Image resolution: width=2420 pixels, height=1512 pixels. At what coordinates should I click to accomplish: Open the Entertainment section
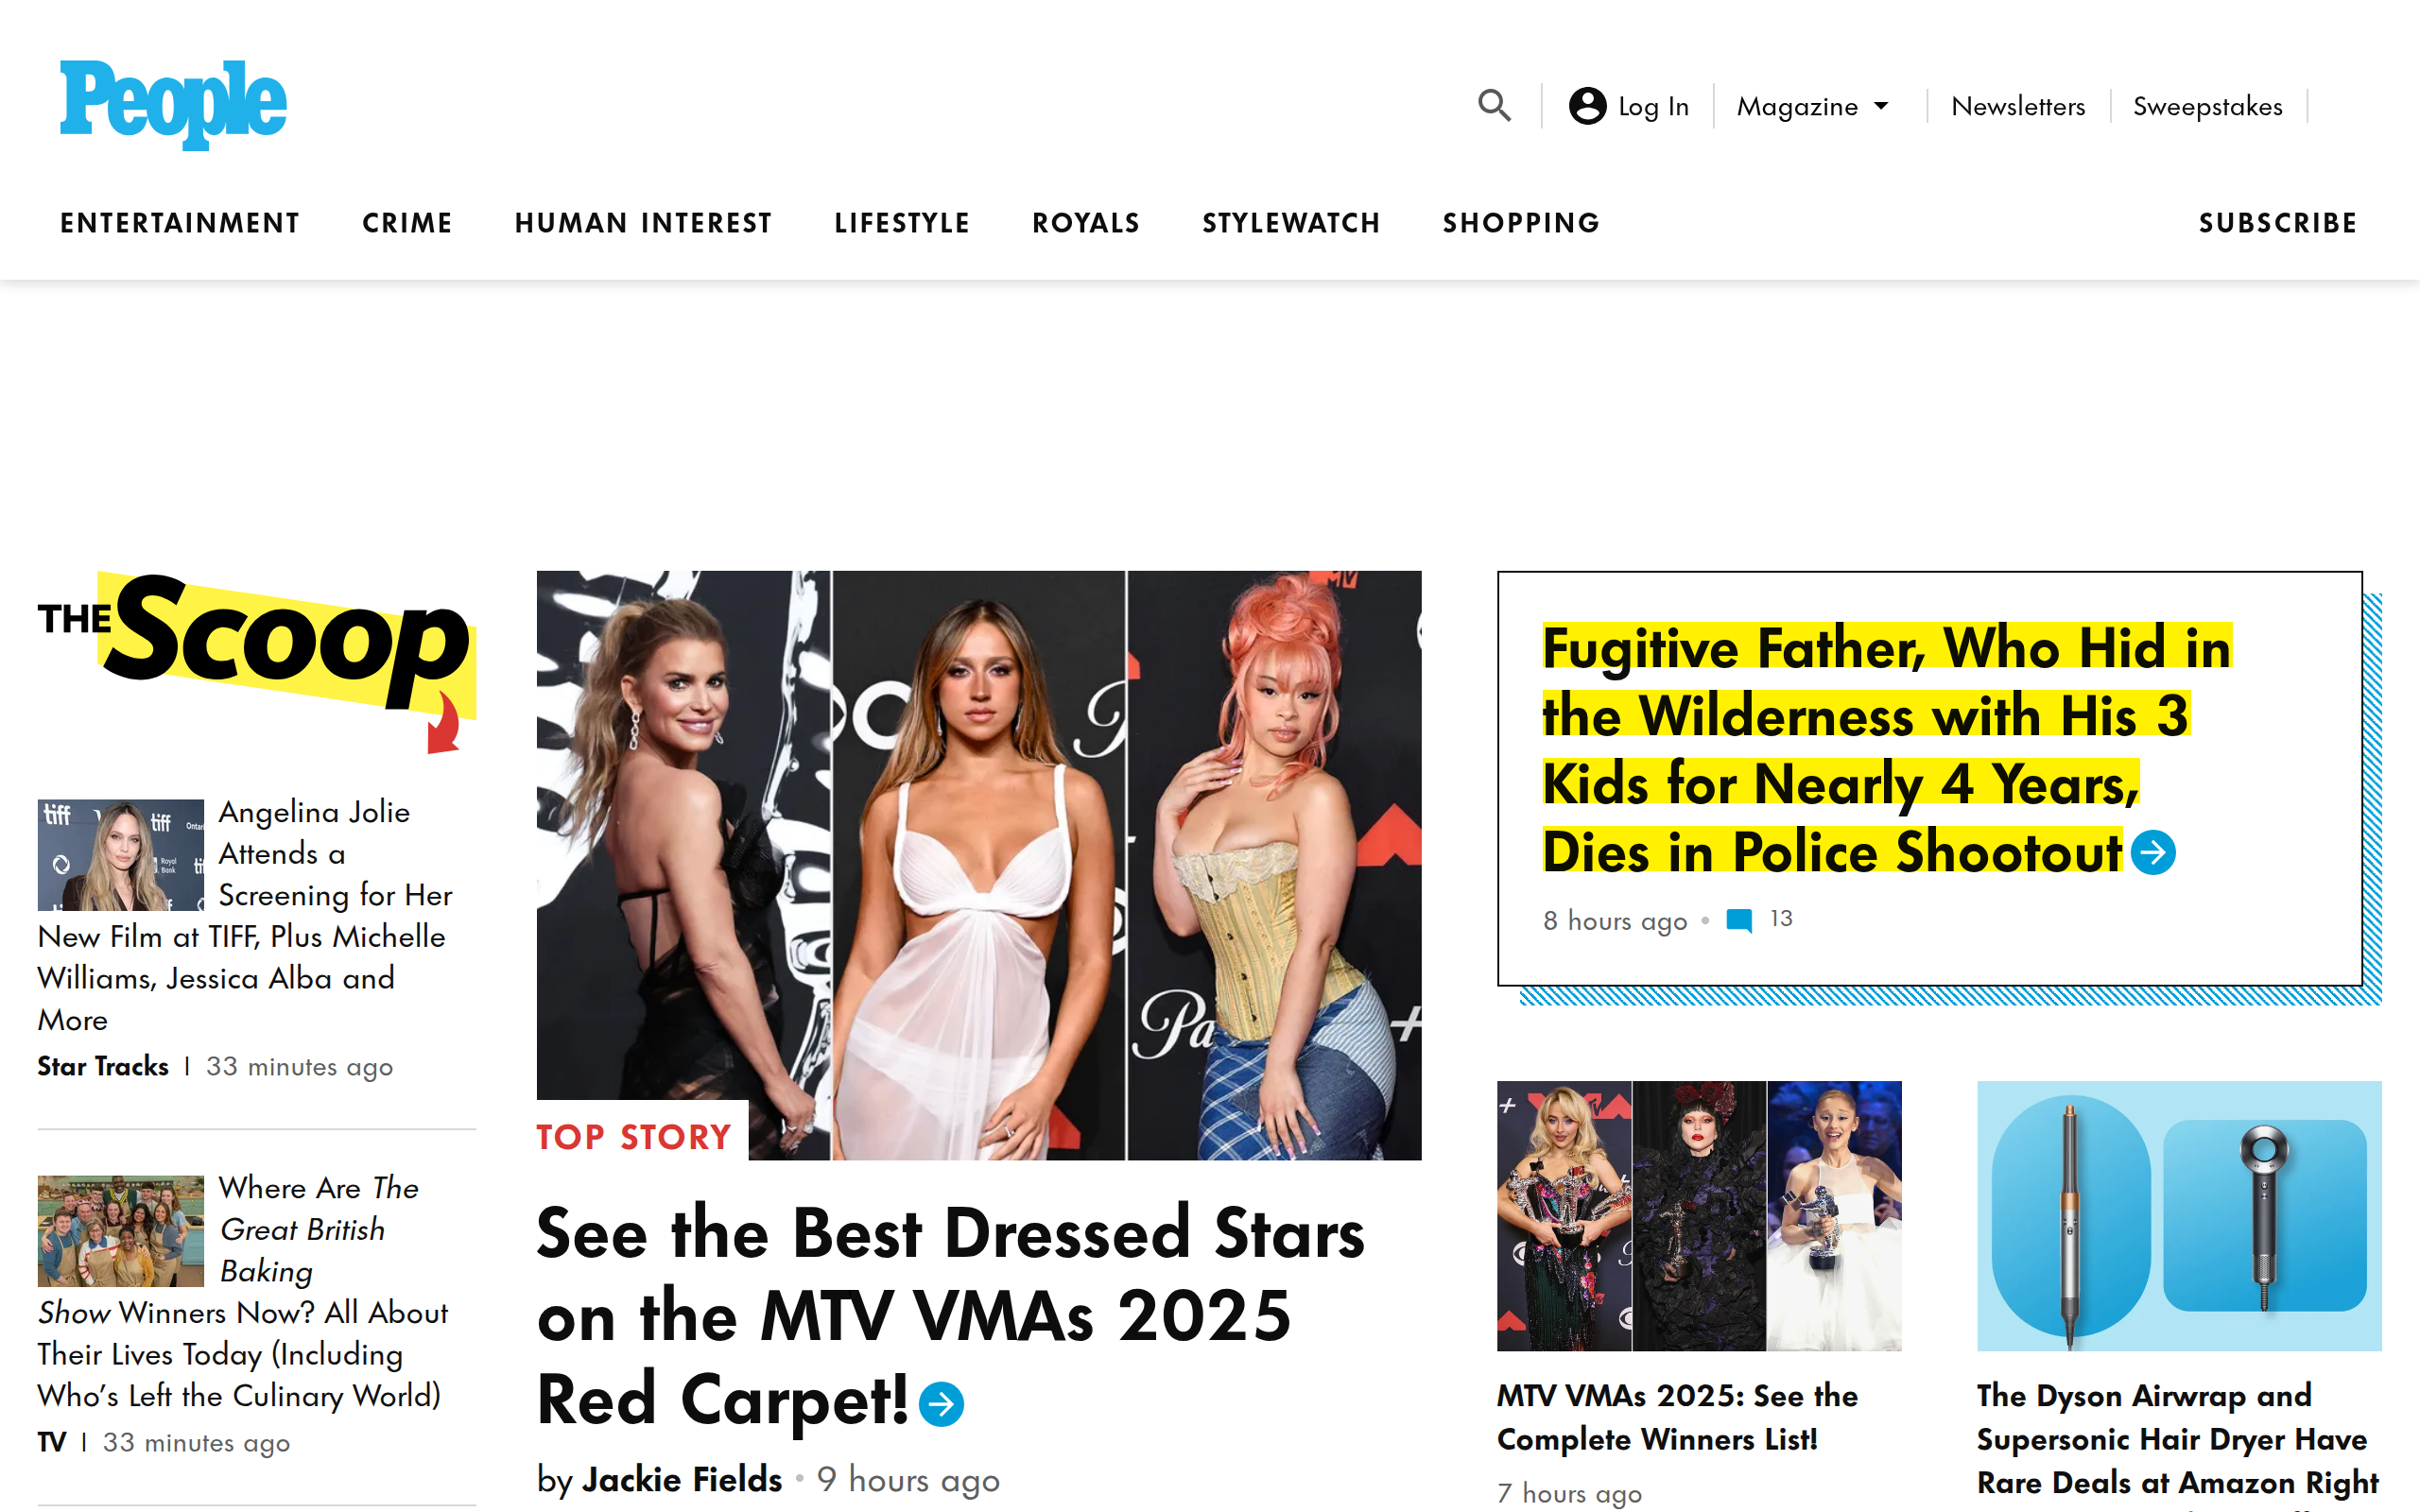[x=180, y=223]
